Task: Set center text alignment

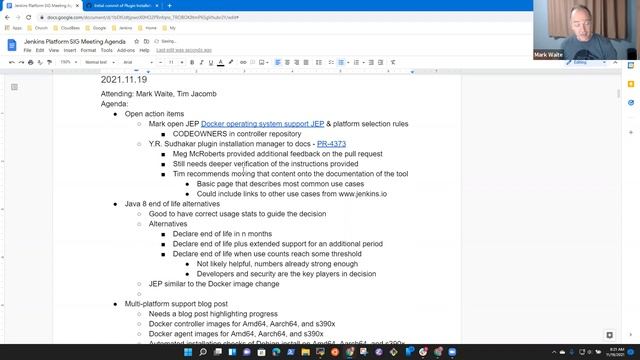Action: 287,62
